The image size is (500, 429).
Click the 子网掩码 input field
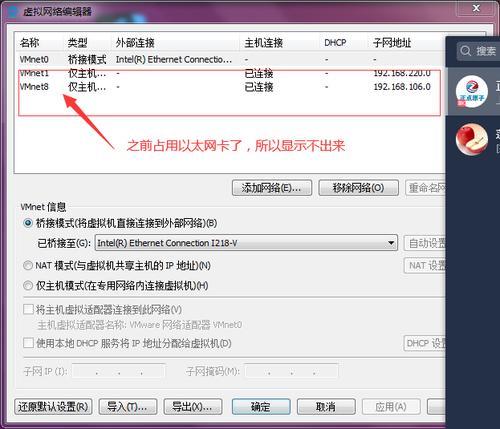pos(291,371)
